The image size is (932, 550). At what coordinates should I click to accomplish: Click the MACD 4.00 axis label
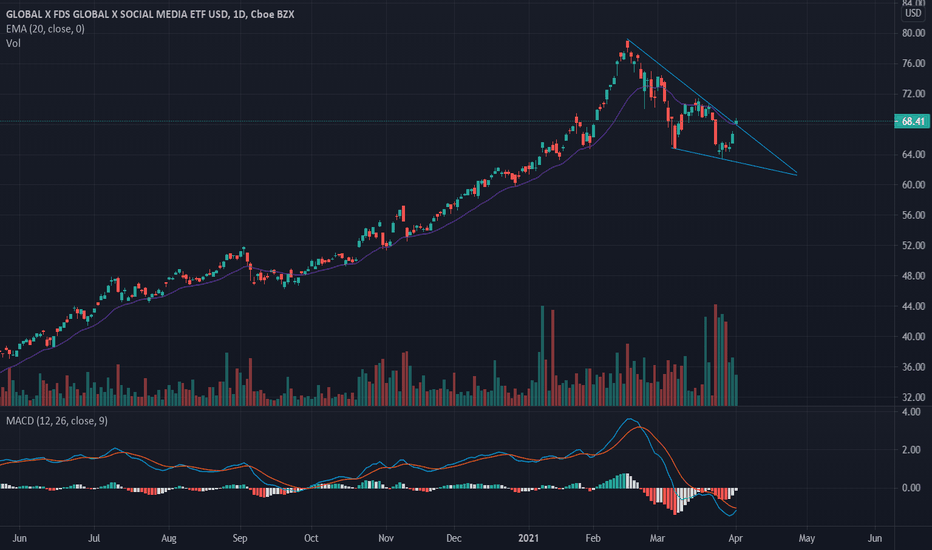[911, 412]
